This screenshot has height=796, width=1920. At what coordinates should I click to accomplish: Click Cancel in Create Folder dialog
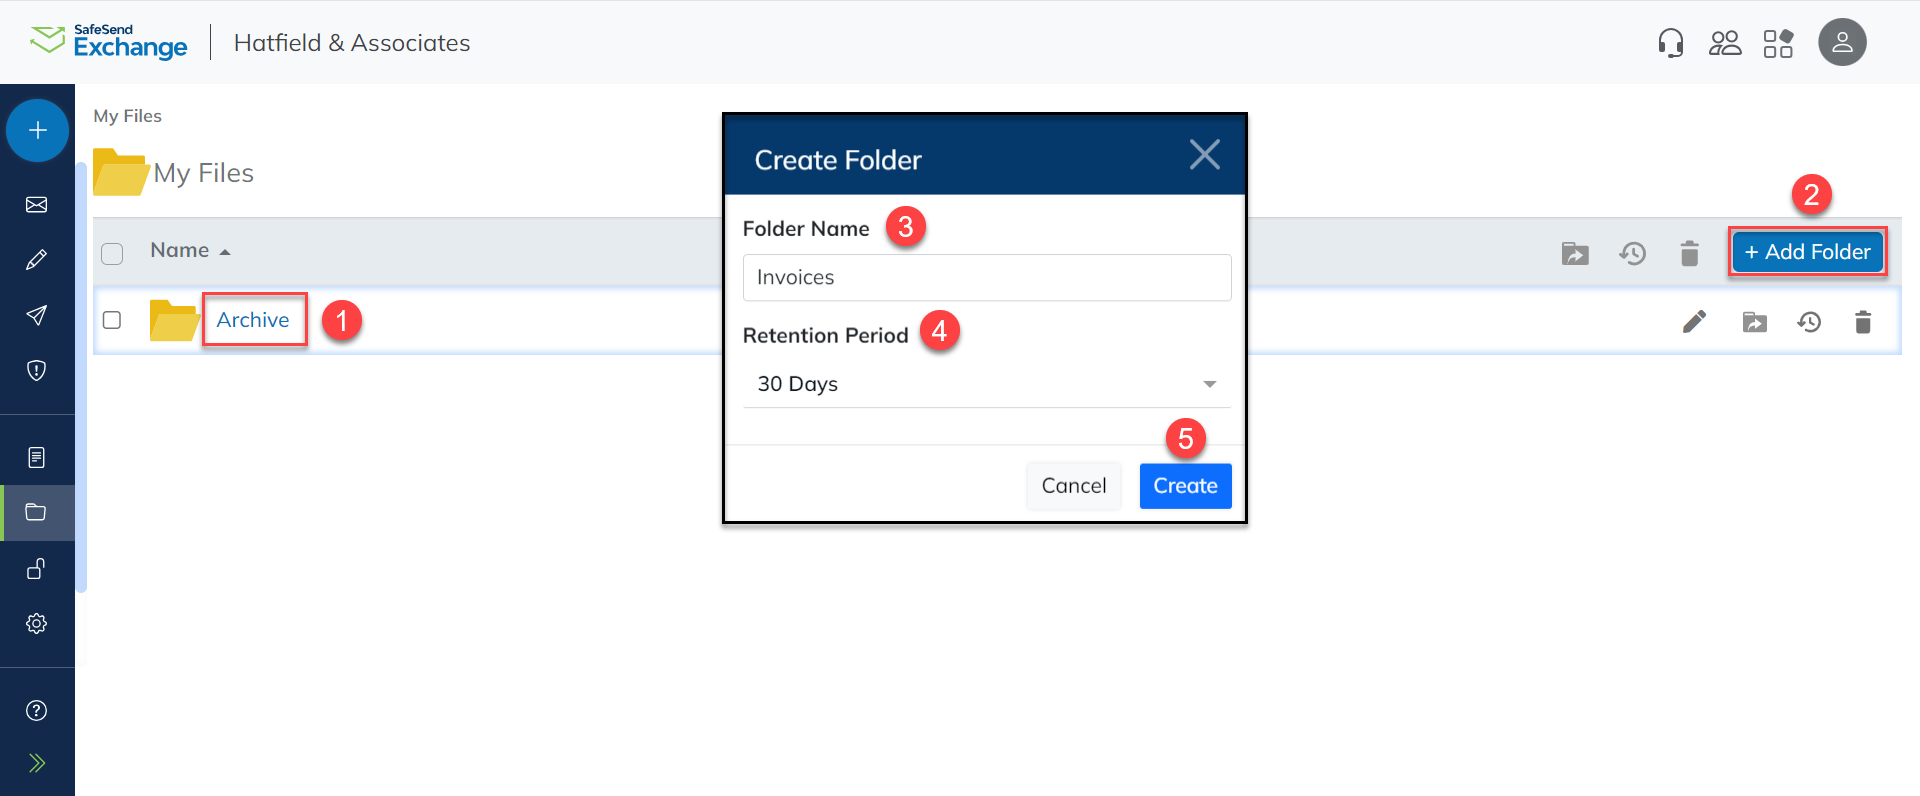1073,486
